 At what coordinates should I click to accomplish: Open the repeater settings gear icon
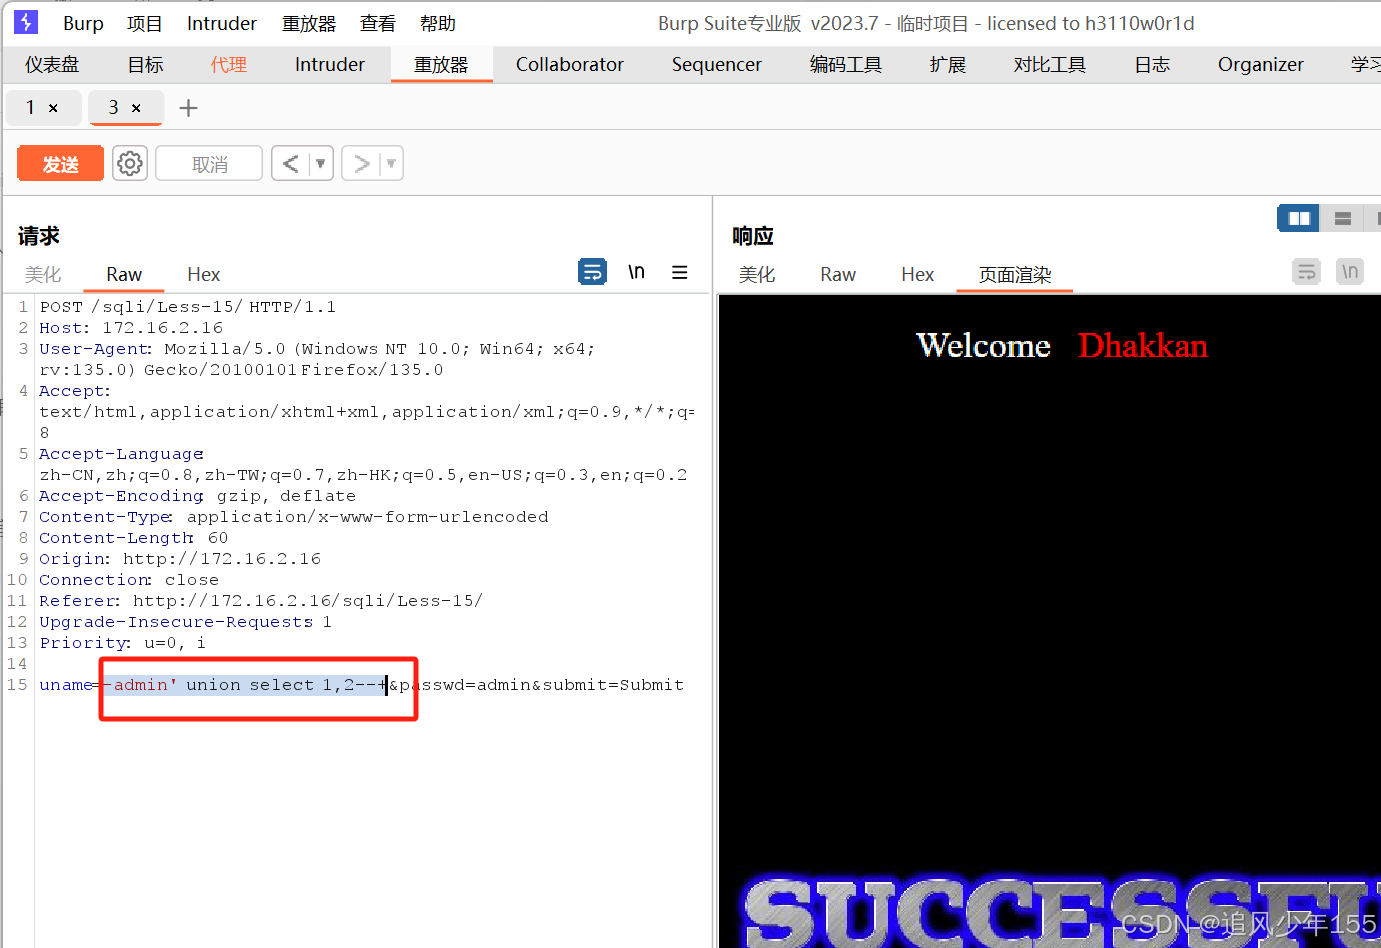click(130, 163)
